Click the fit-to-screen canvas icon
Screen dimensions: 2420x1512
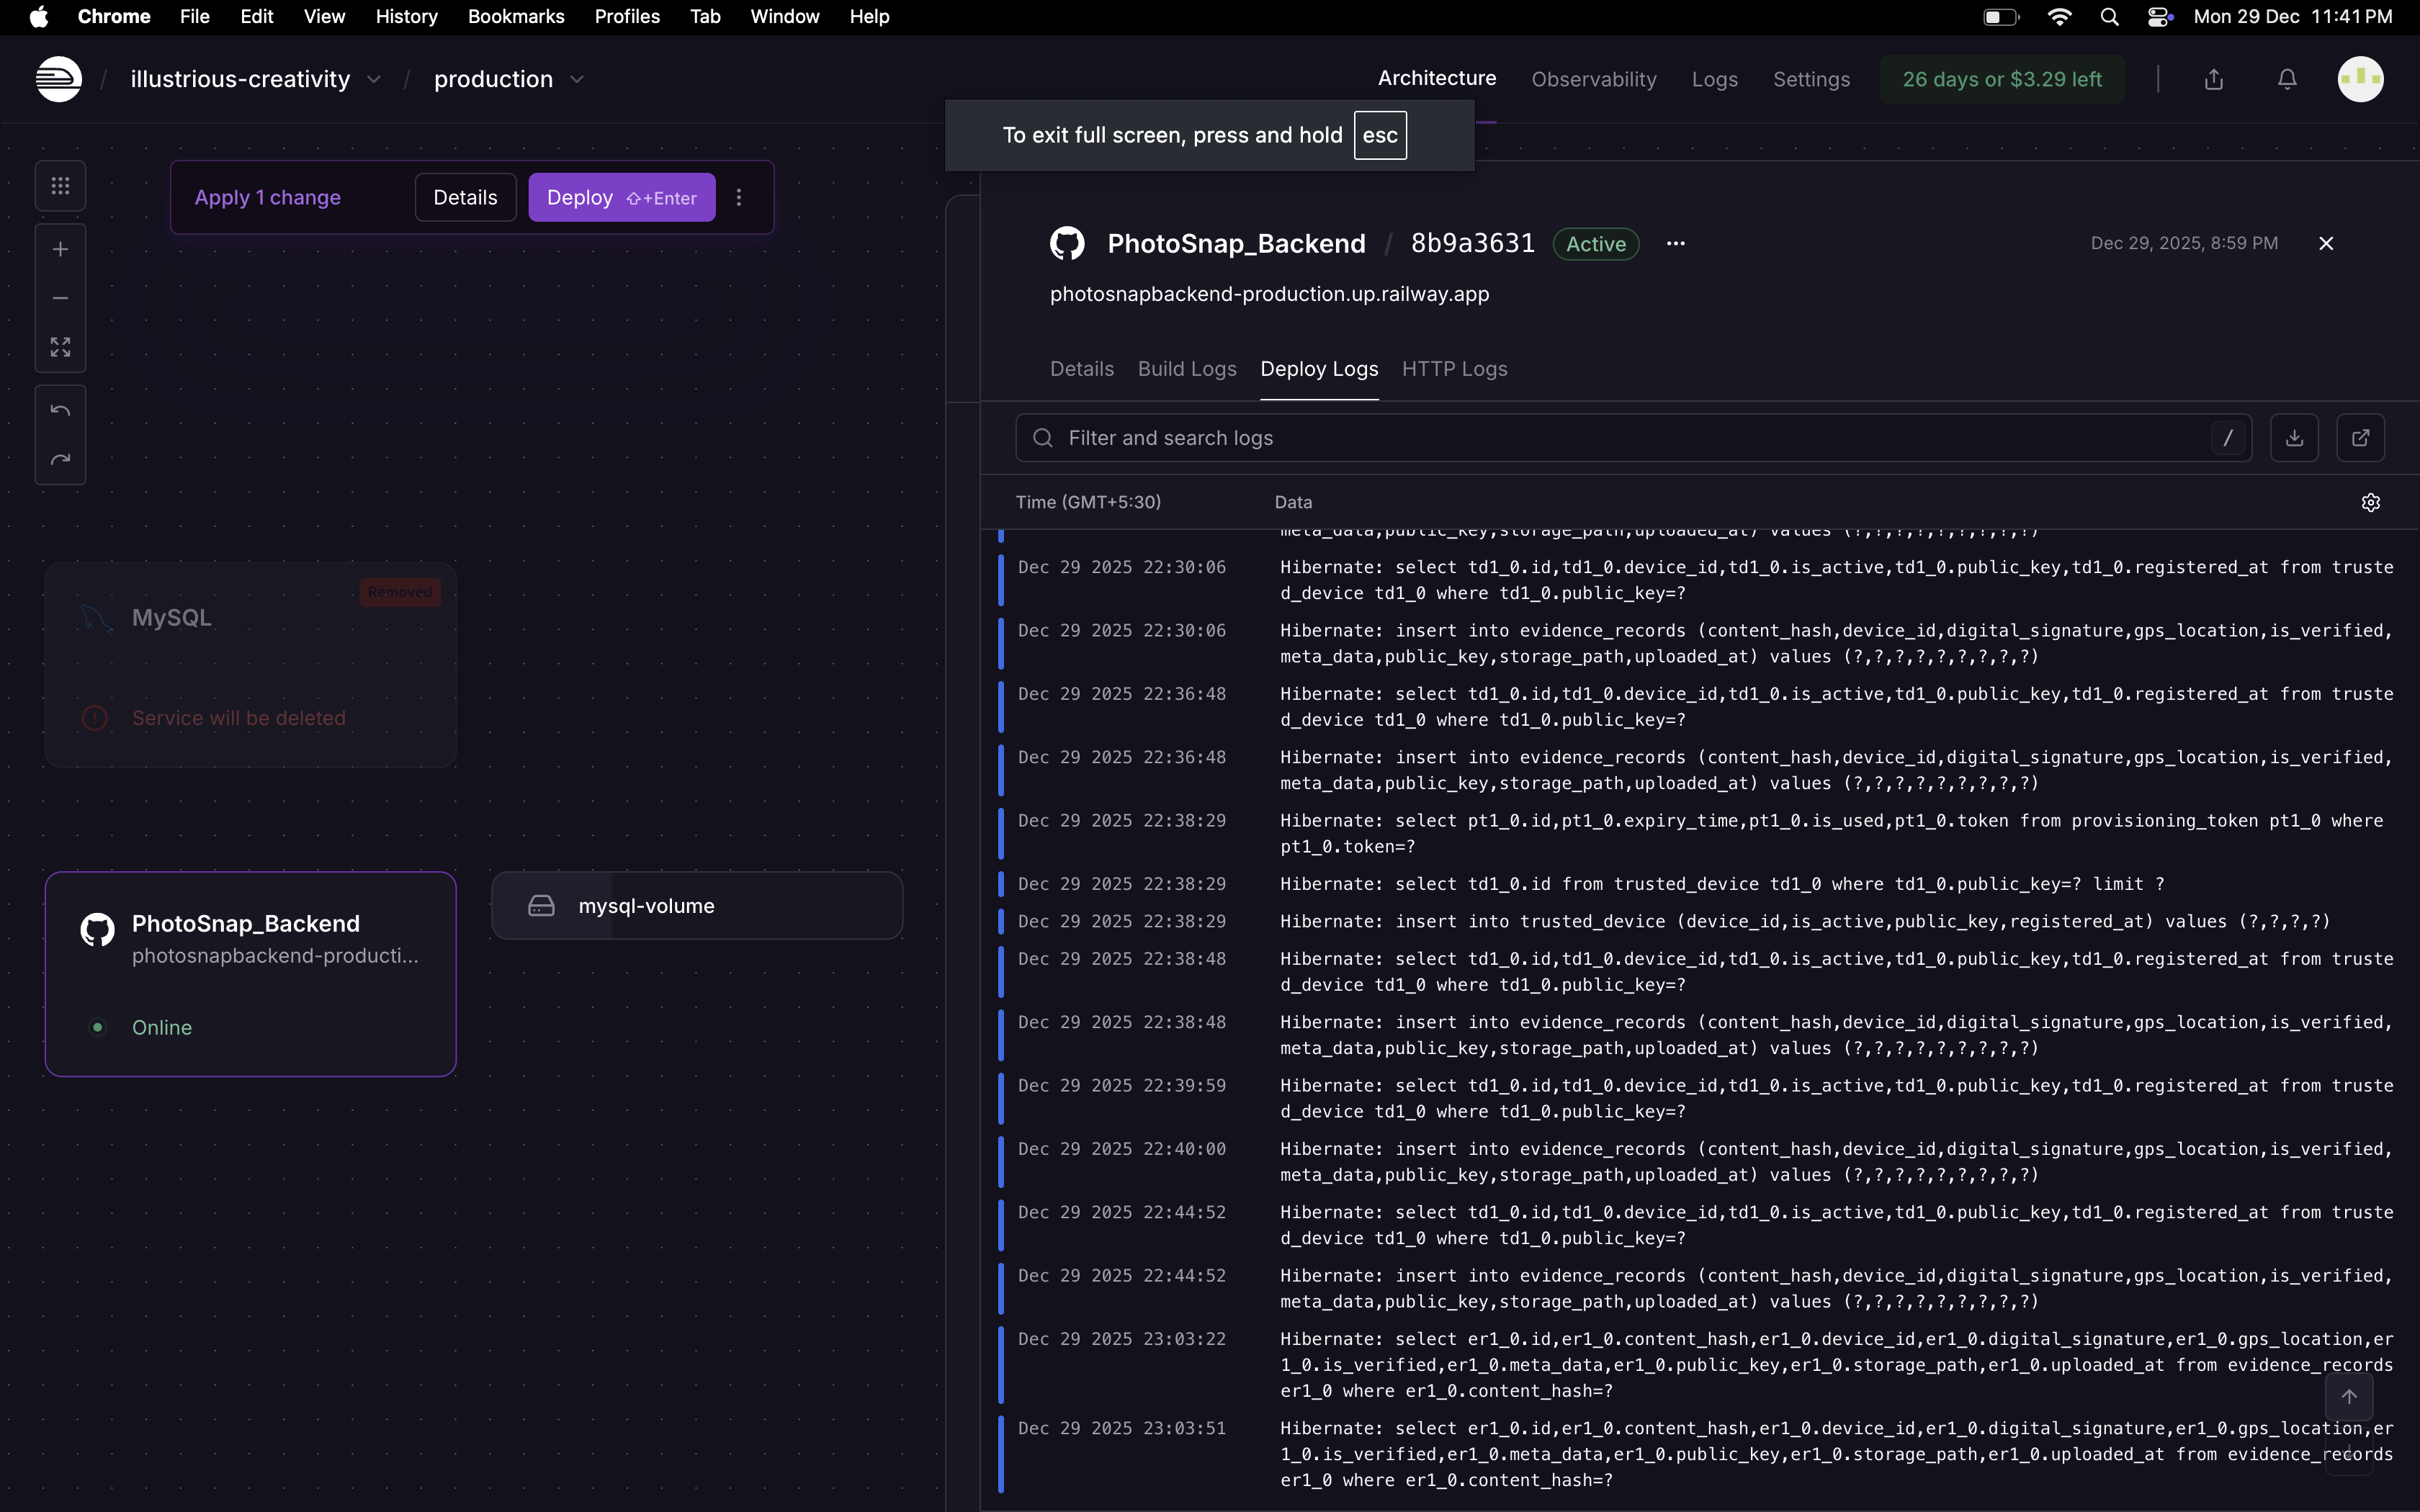(x=60, y=347)
